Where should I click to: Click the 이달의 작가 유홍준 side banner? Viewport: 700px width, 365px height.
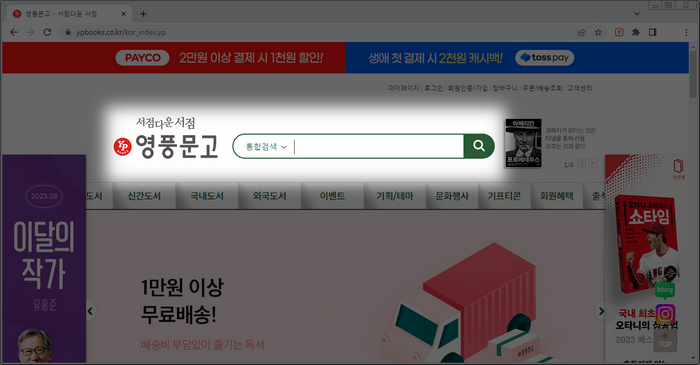click(x=44, y=259)
